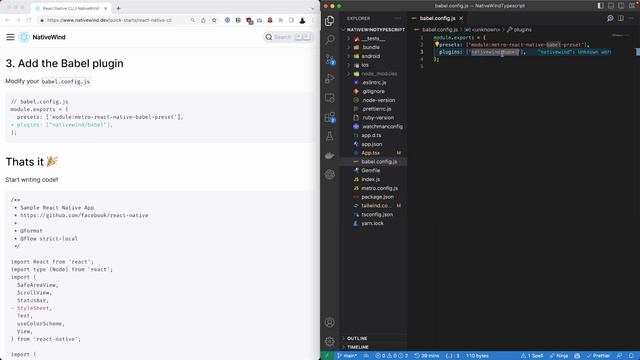This screenshot has width=640, height=360.
Task: Click the editor toolbar search-style icon beside split editor
Action: 610,18
